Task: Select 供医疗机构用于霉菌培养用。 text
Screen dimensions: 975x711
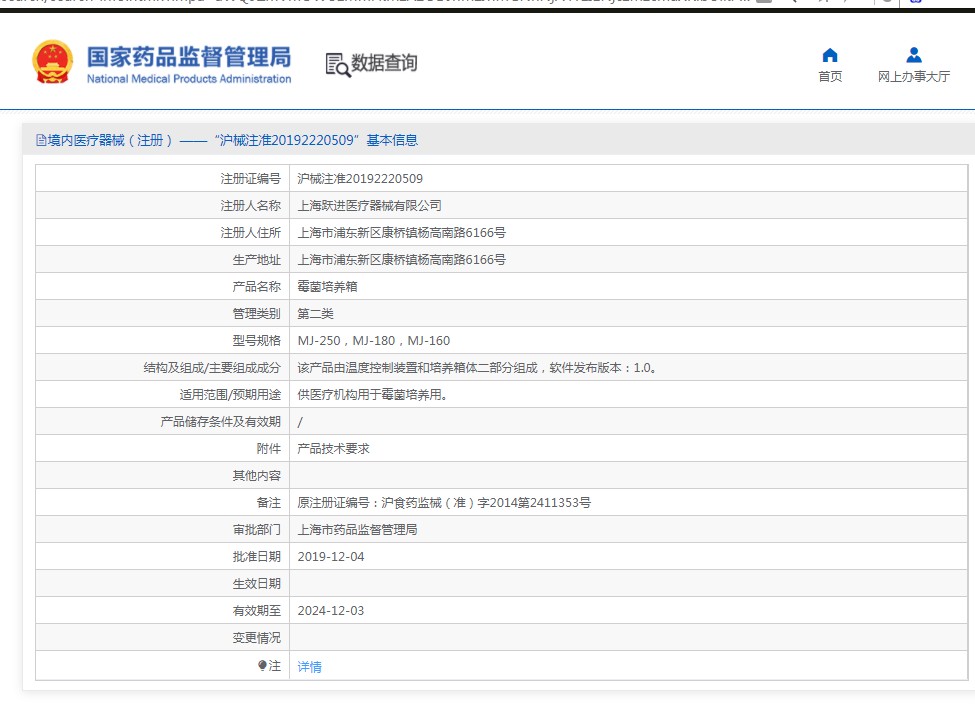Action: click(x=373, y=395)
